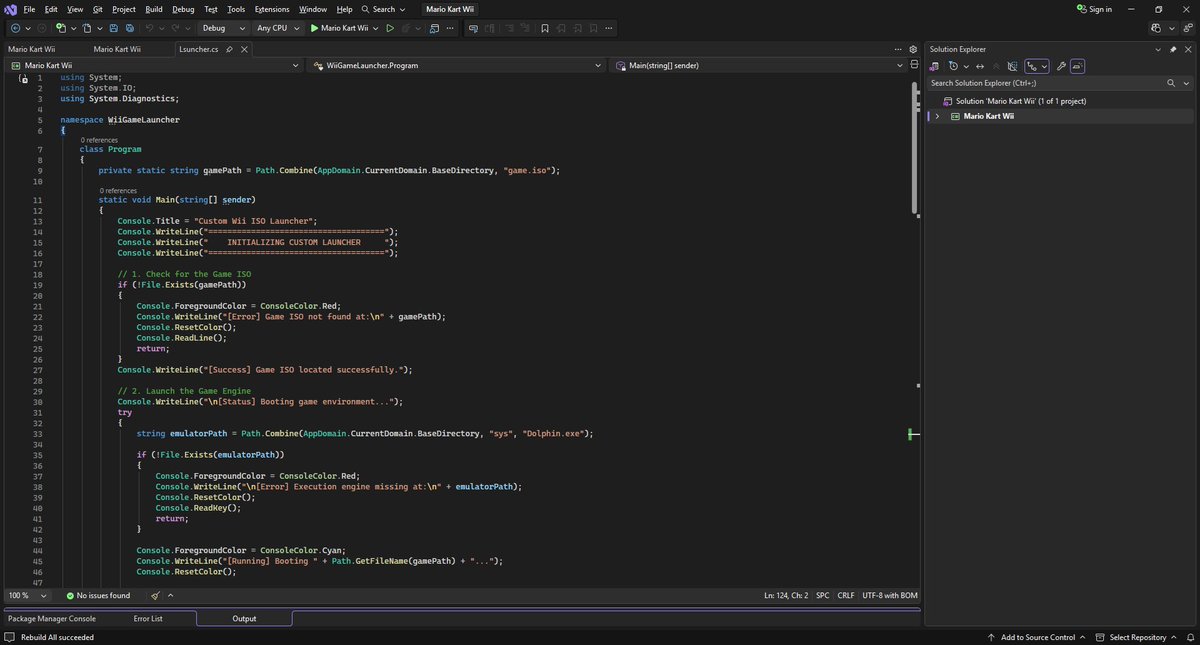
Task: Click Select Repository in status bar
Action: (1137, 637)
